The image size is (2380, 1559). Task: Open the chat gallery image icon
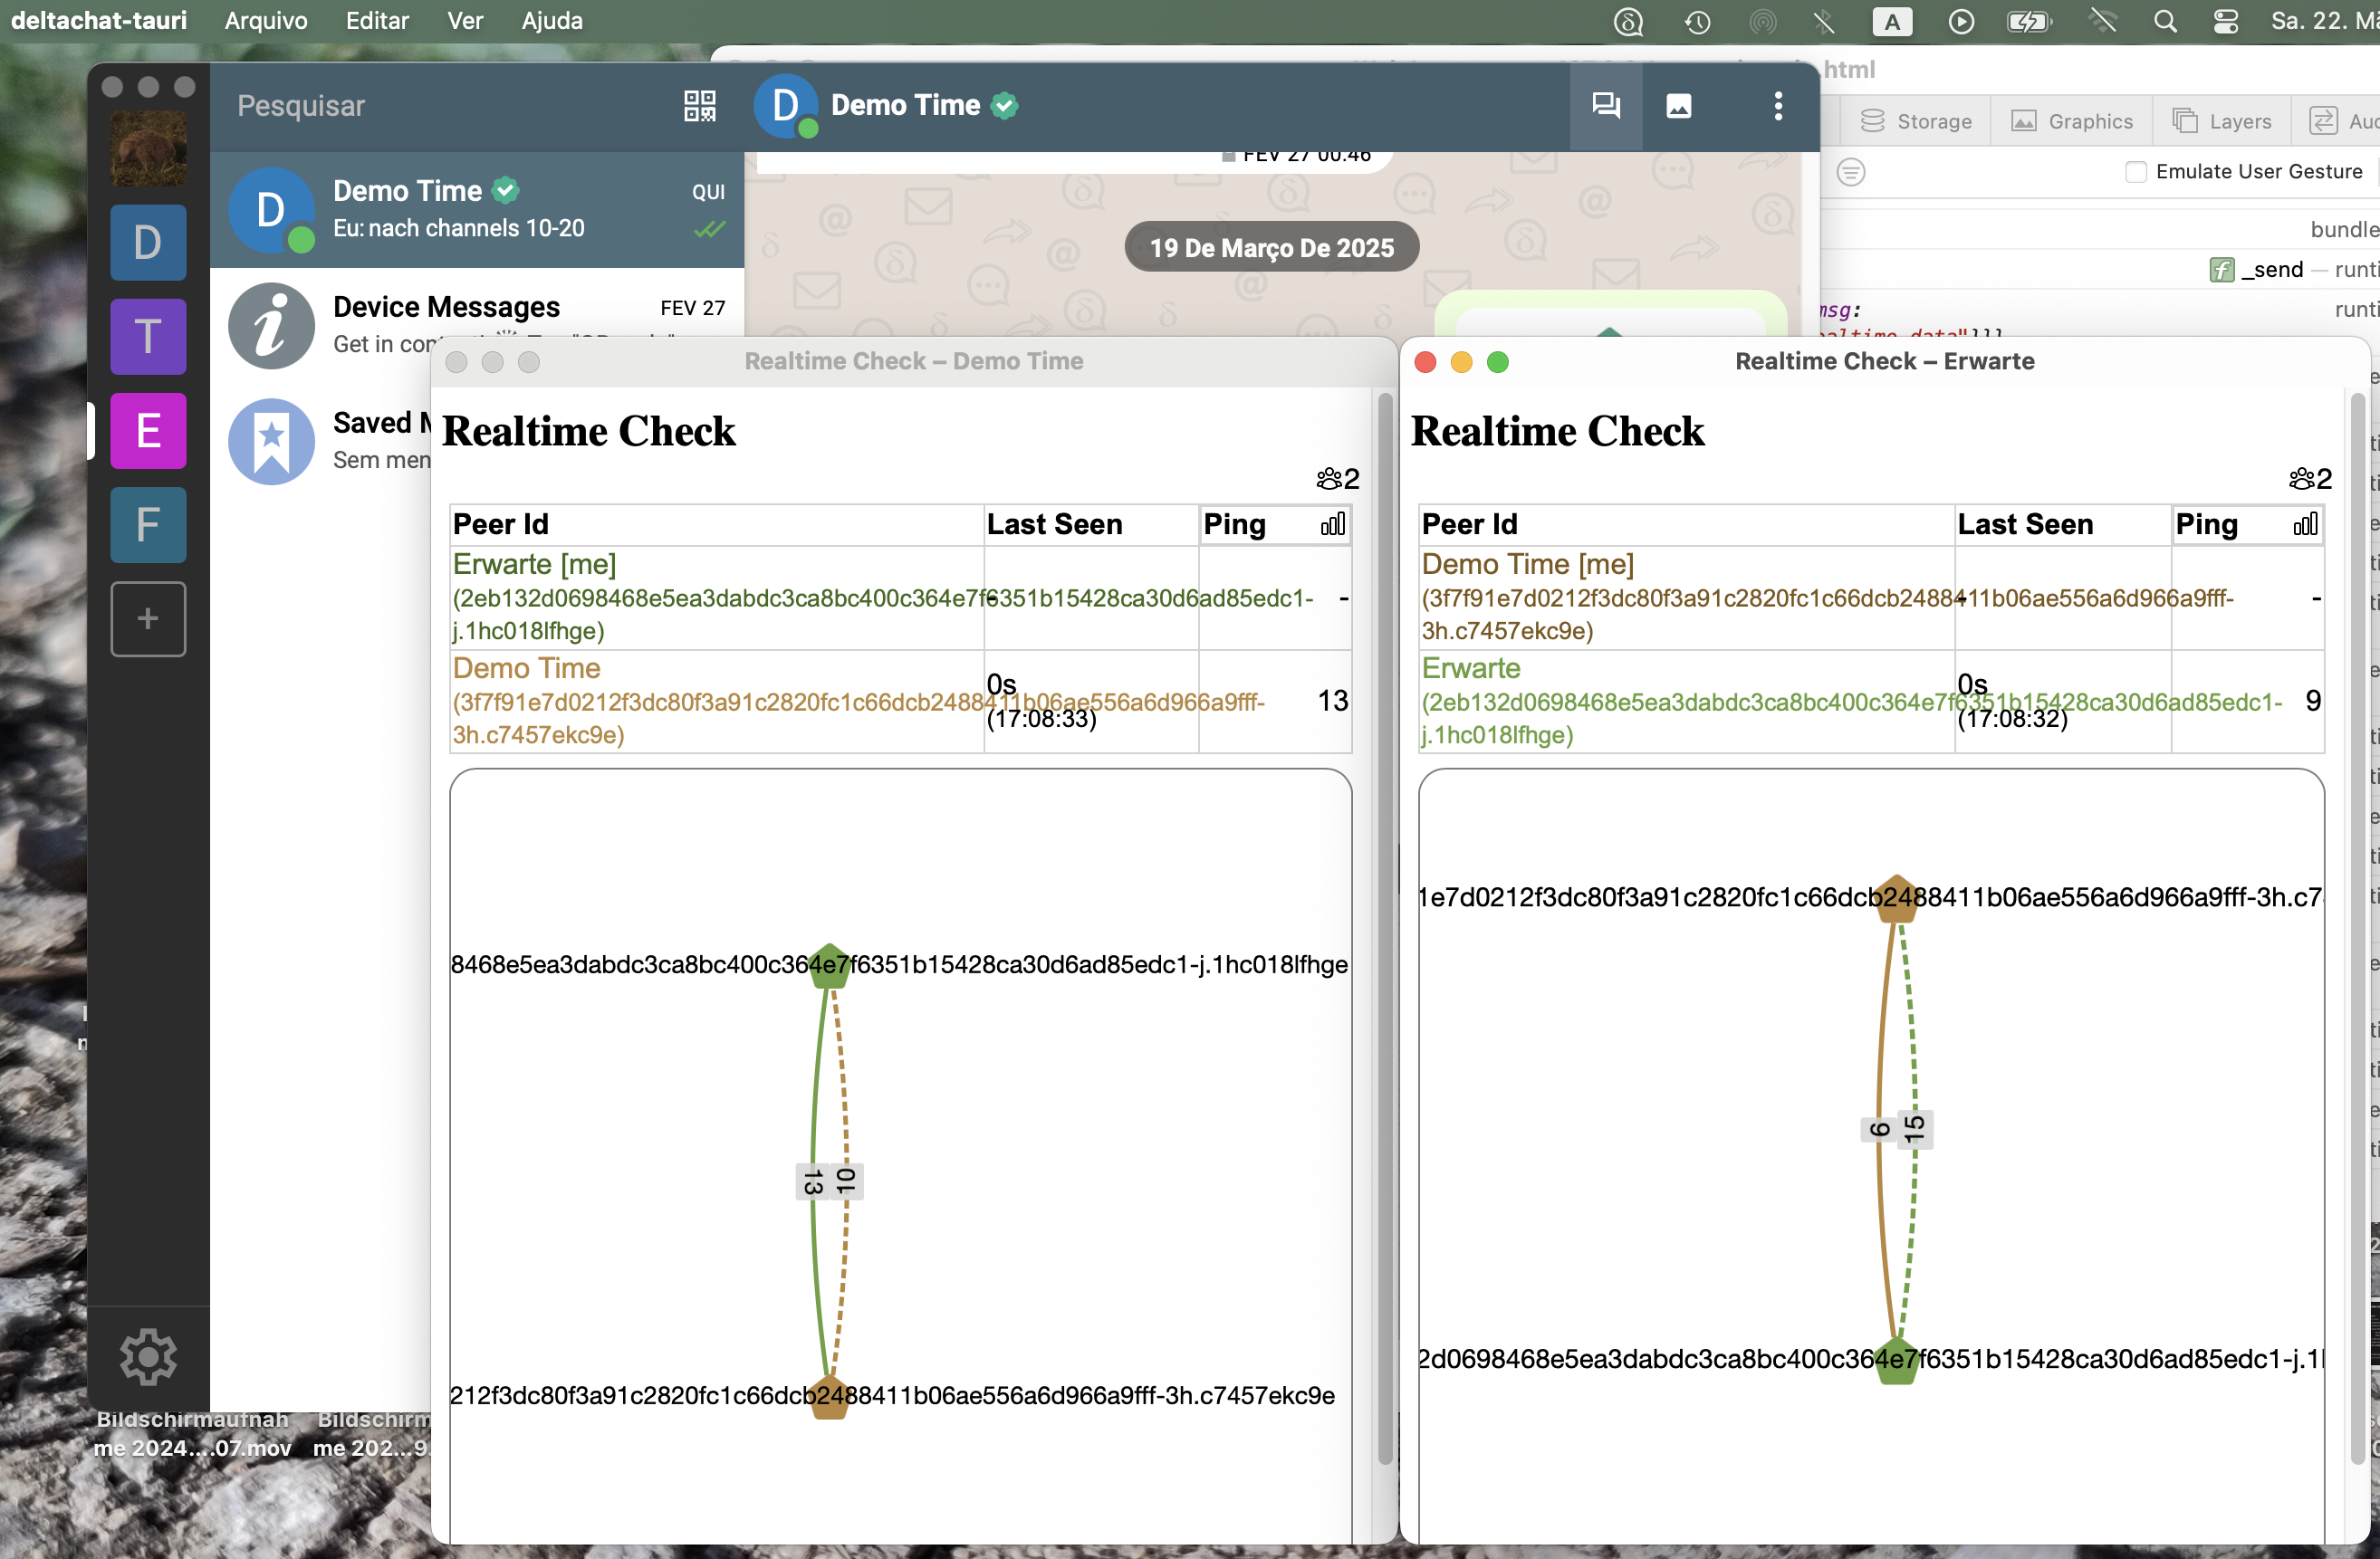[1679, 106]
